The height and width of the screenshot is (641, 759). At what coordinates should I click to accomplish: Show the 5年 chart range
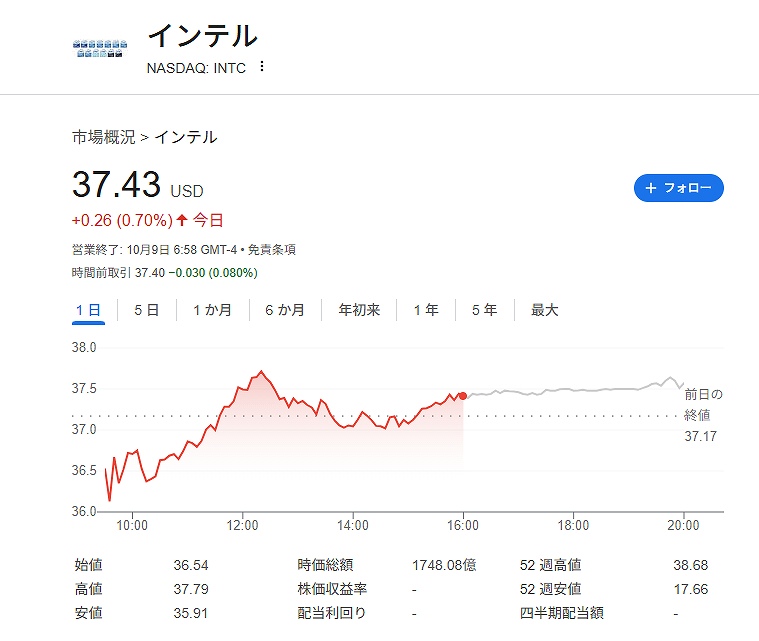(484, 310)
